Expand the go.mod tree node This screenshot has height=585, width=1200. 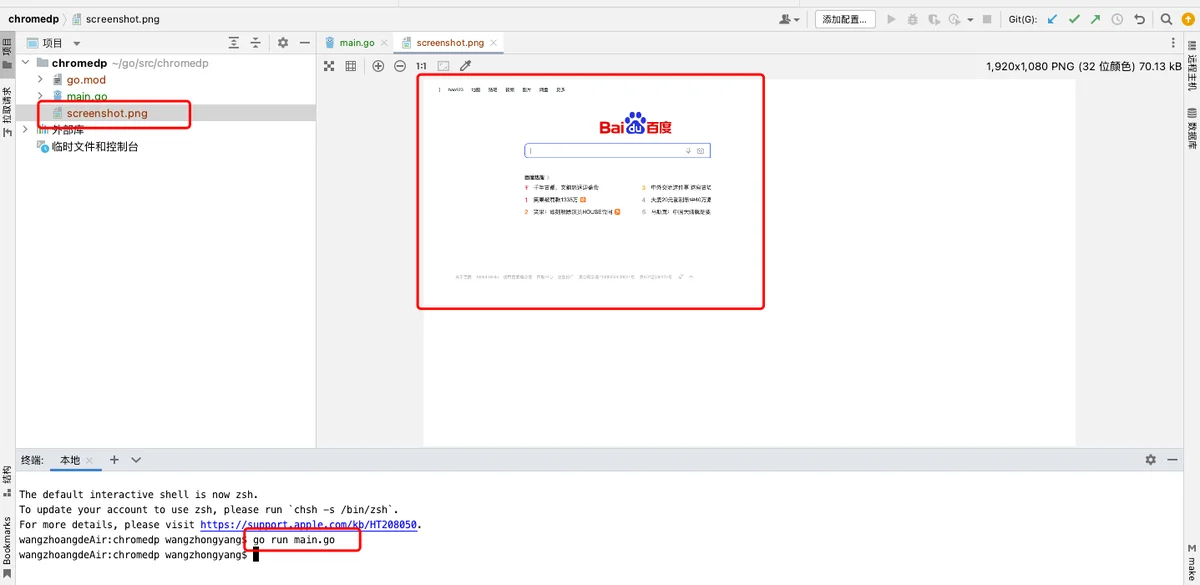[x=40, y=80]
